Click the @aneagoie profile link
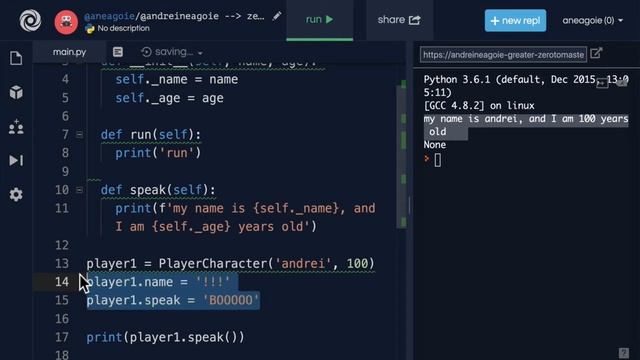The height and width of the screenshot is (360, 640). [109, 16]
